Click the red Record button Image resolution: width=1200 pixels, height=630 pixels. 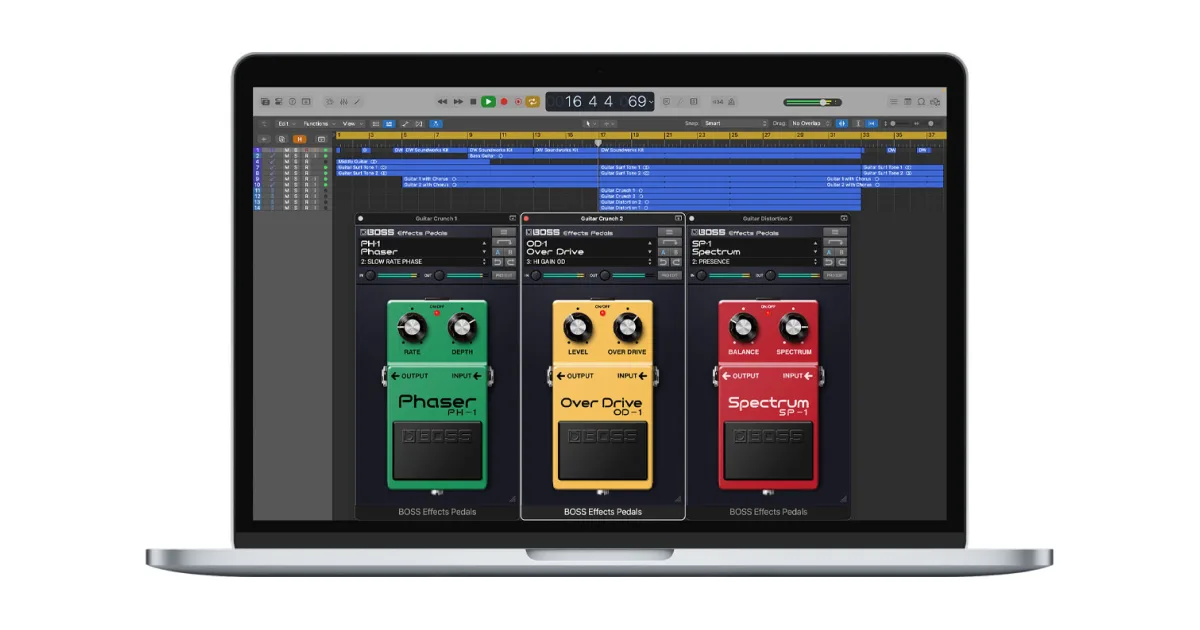point(504,102)
